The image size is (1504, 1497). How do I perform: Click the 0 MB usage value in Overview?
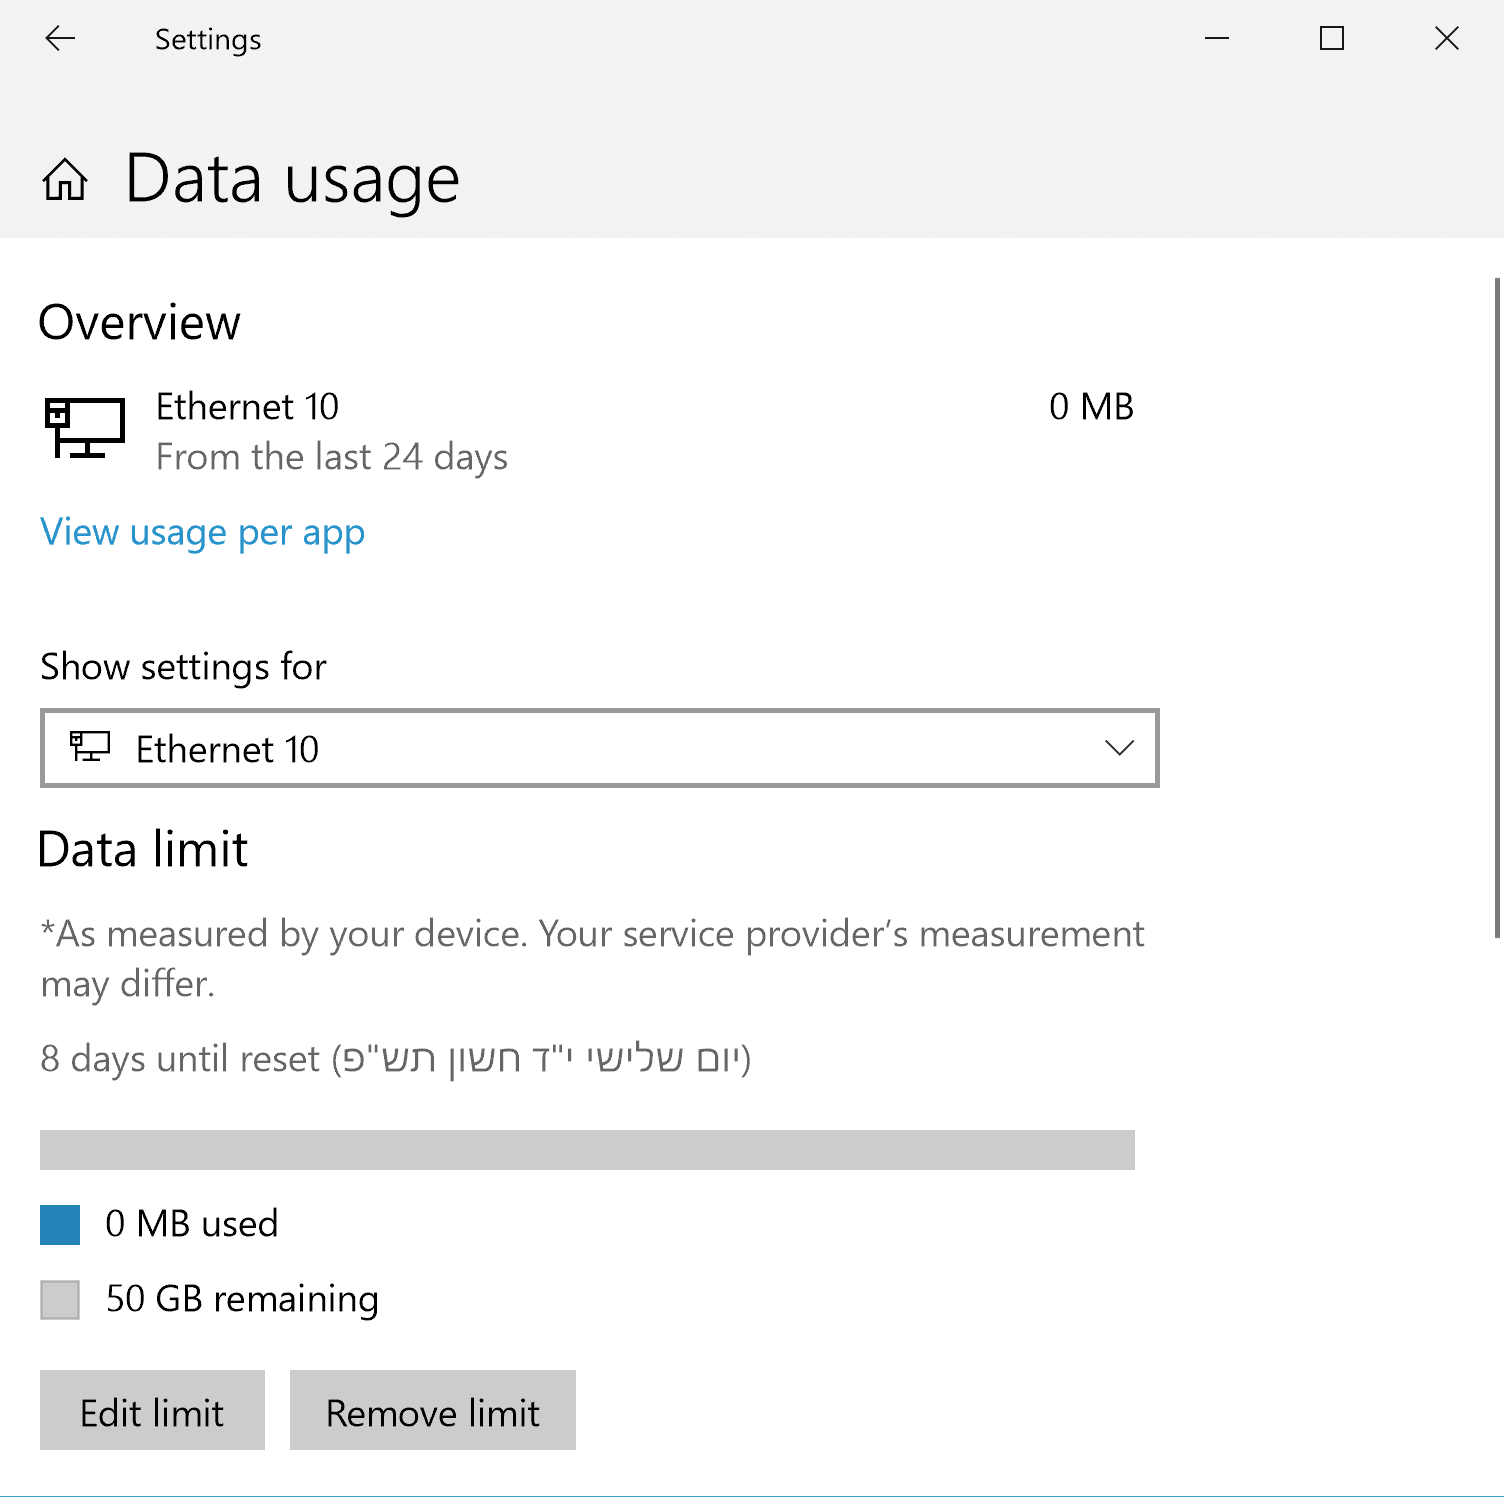[x=1091, y=407]
